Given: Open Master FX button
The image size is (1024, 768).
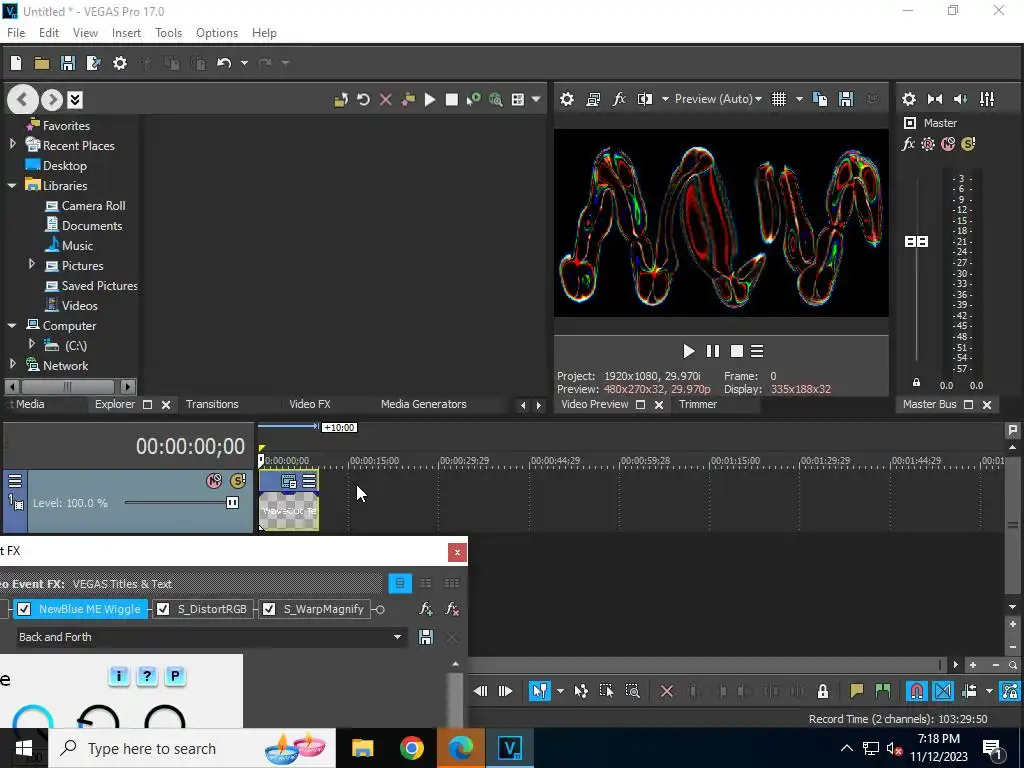Looking at the screenshot, I should click(x=908, y=144).
